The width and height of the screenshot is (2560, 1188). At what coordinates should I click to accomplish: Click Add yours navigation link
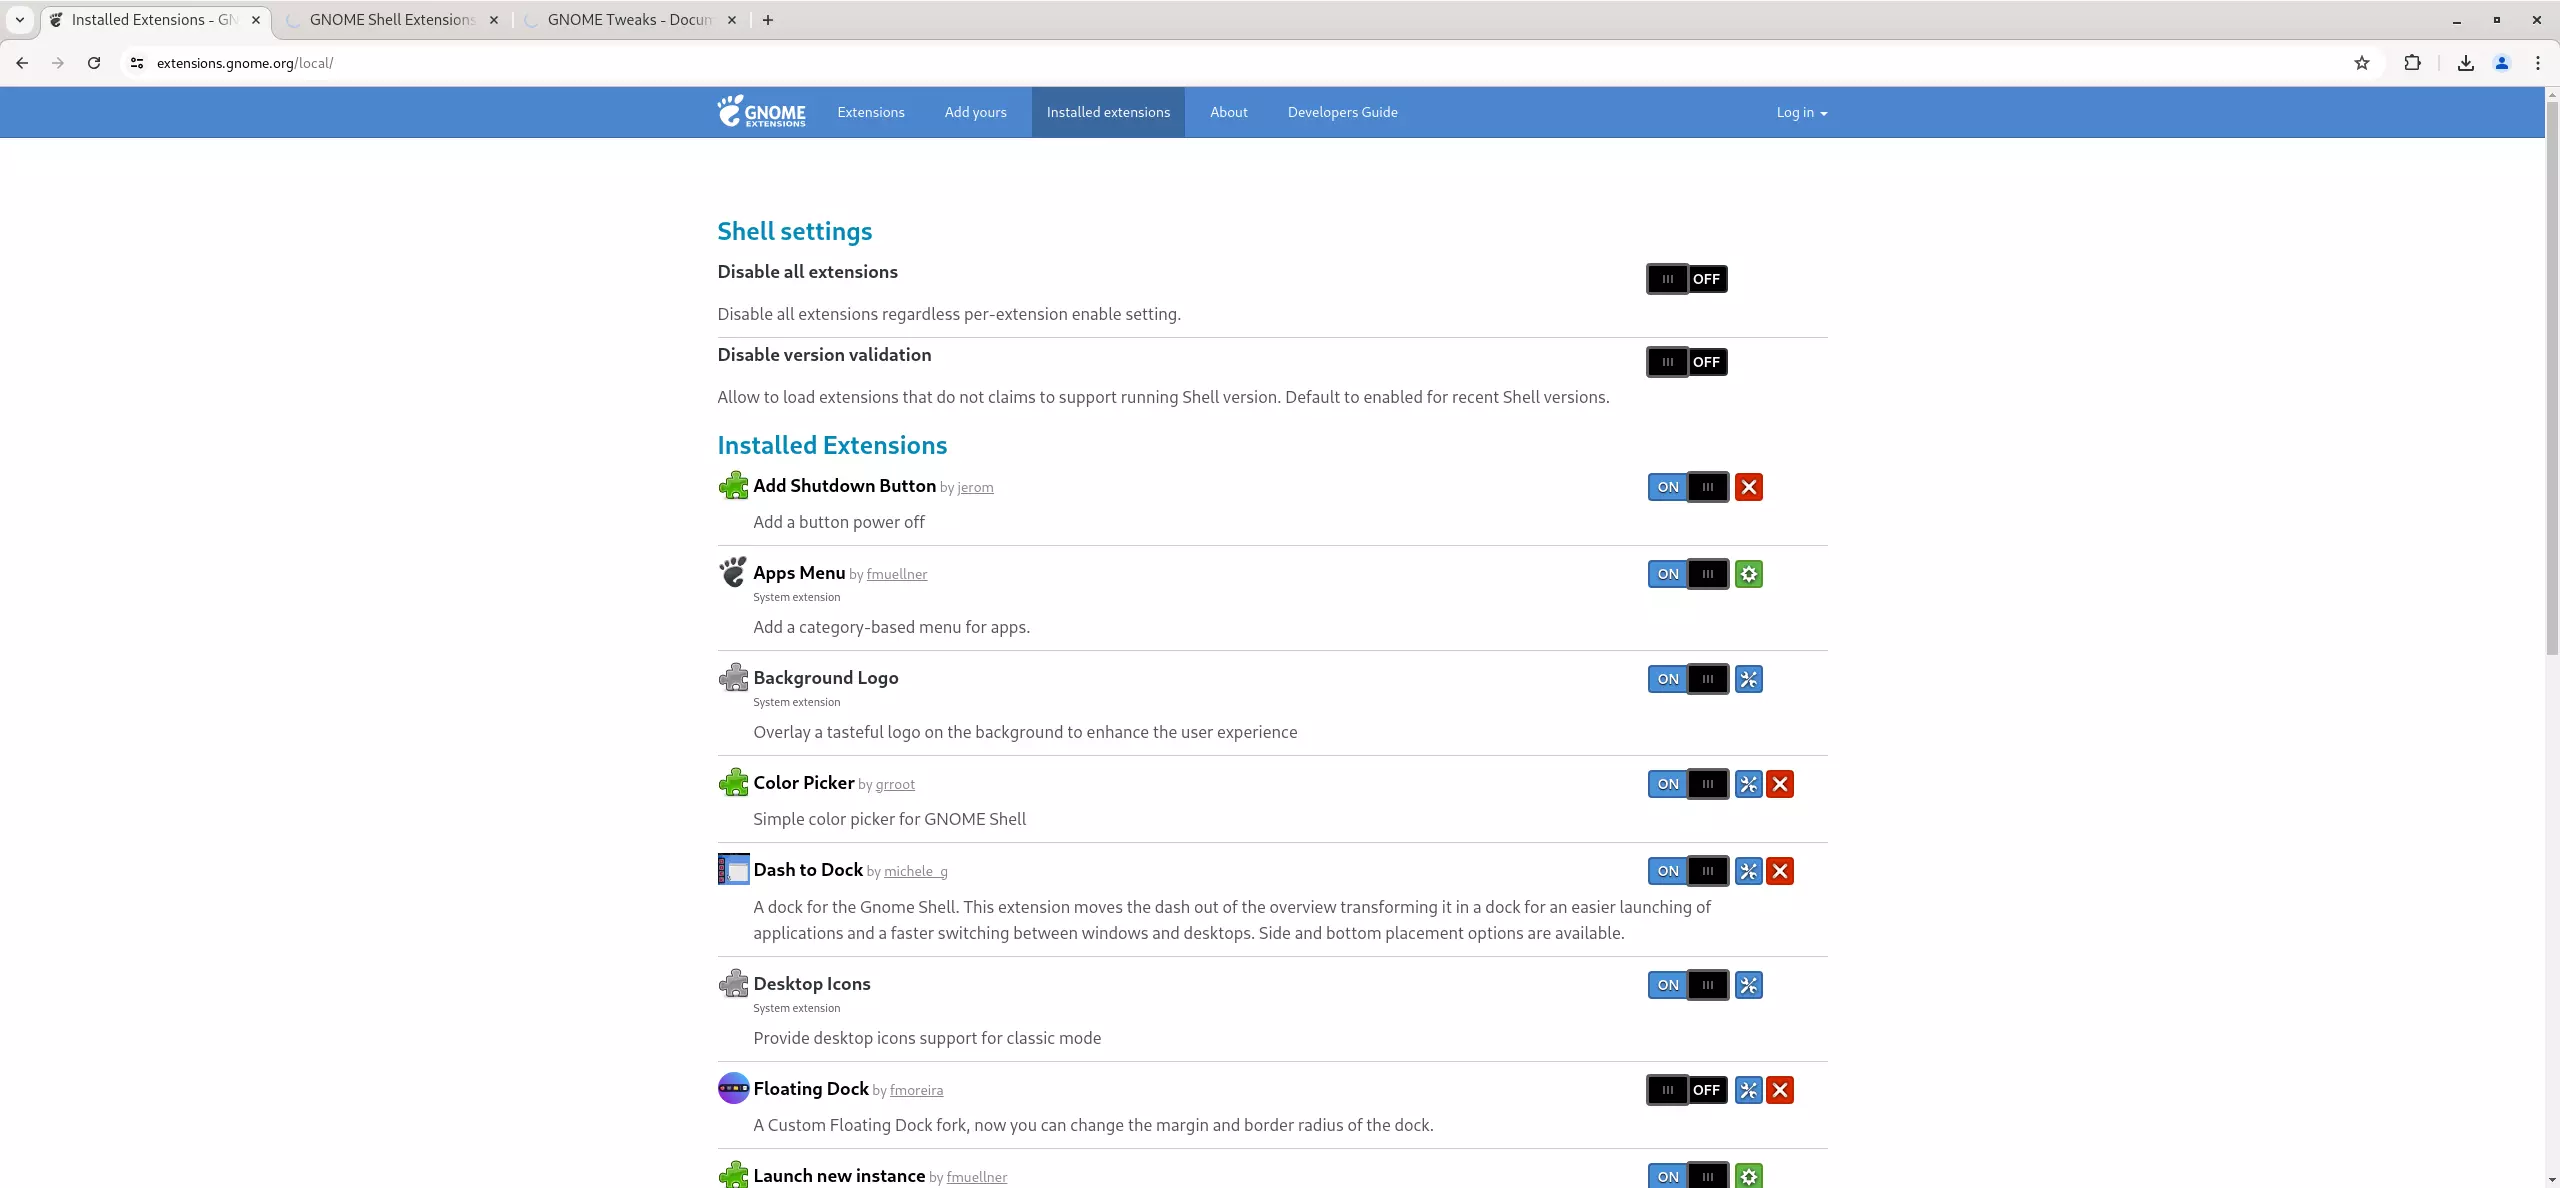coord(975,111)
